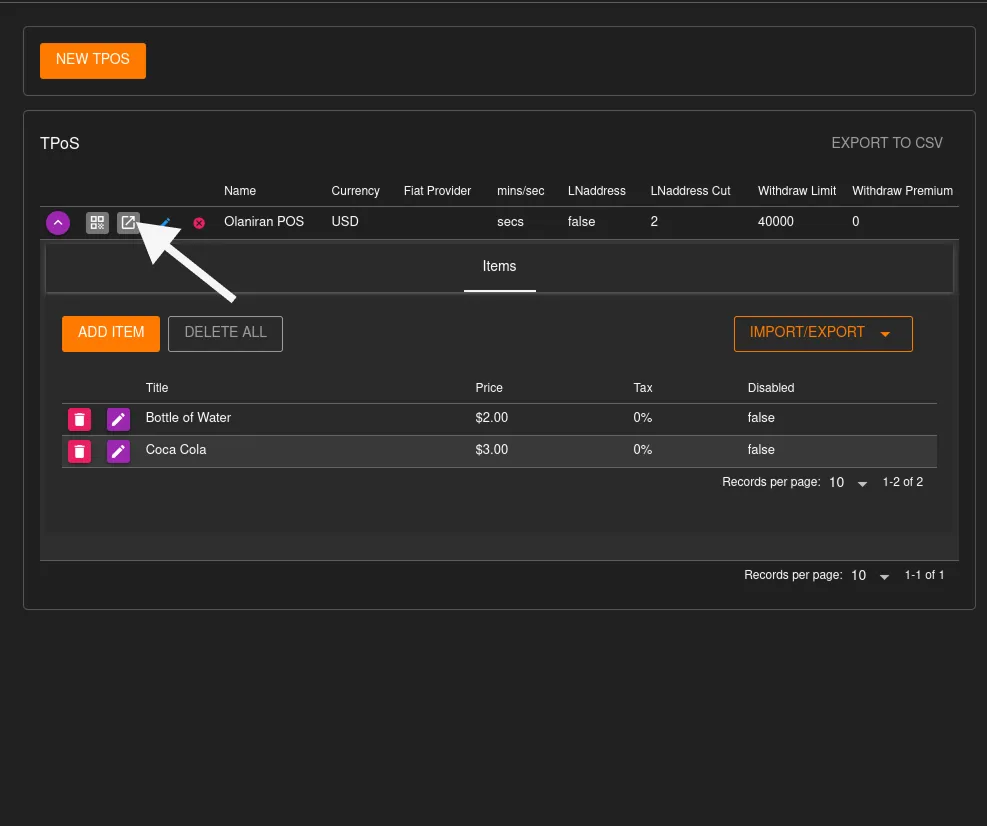Sort items by Title column header
The image size is (987, 826).
tap(157, 388)
